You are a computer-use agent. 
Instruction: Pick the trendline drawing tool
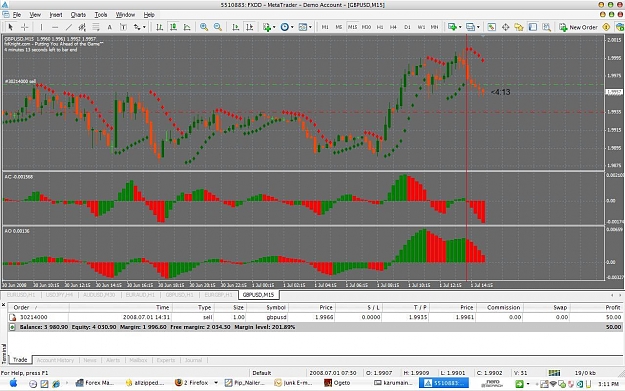tap(69, 27)
